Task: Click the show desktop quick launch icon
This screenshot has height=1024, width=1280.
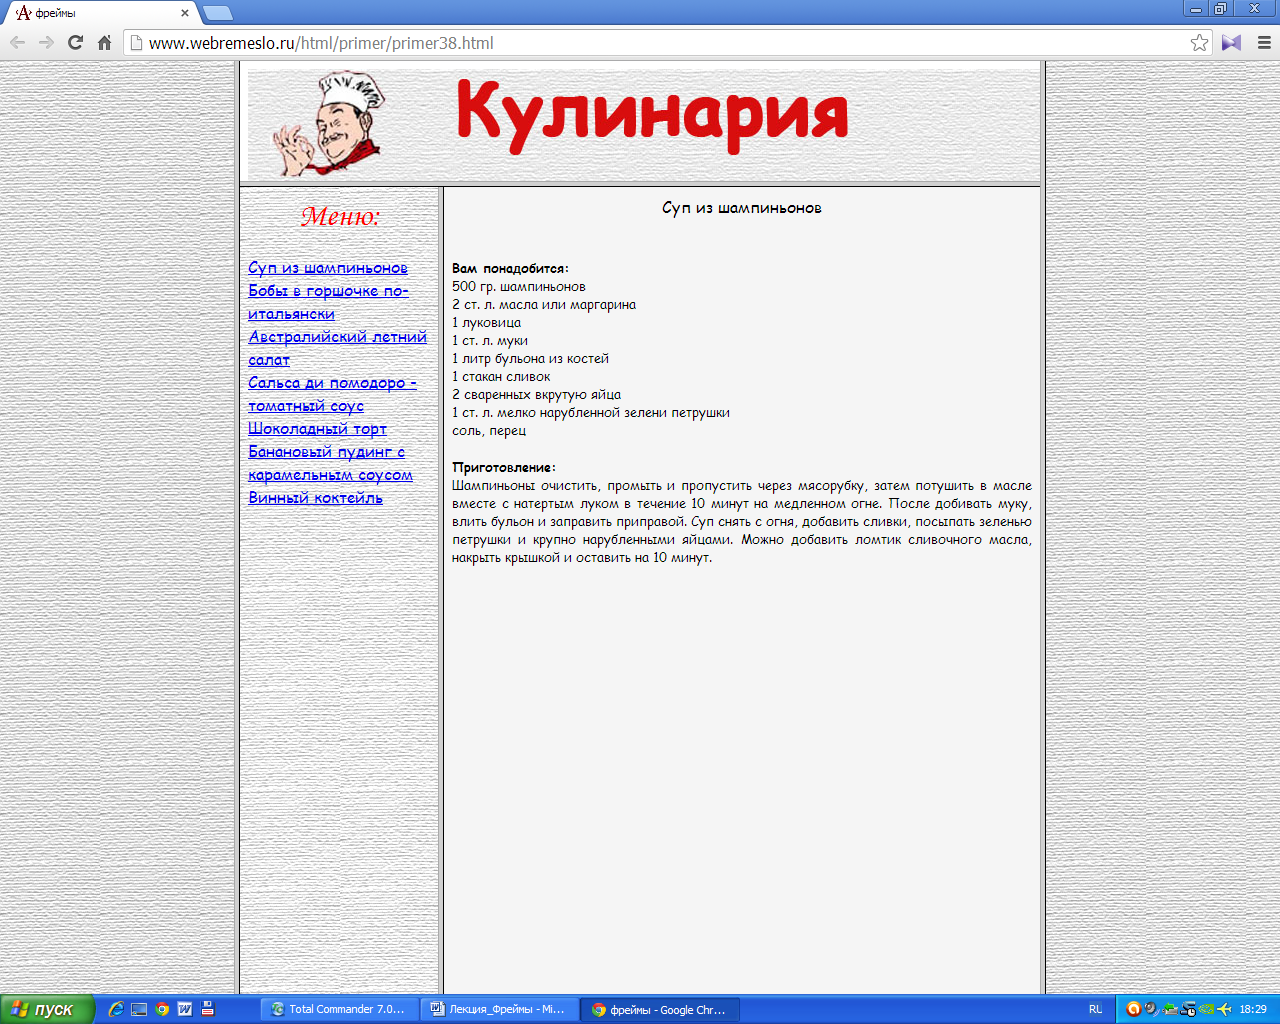Action: pyautogui.click(x=139, y=1009)
